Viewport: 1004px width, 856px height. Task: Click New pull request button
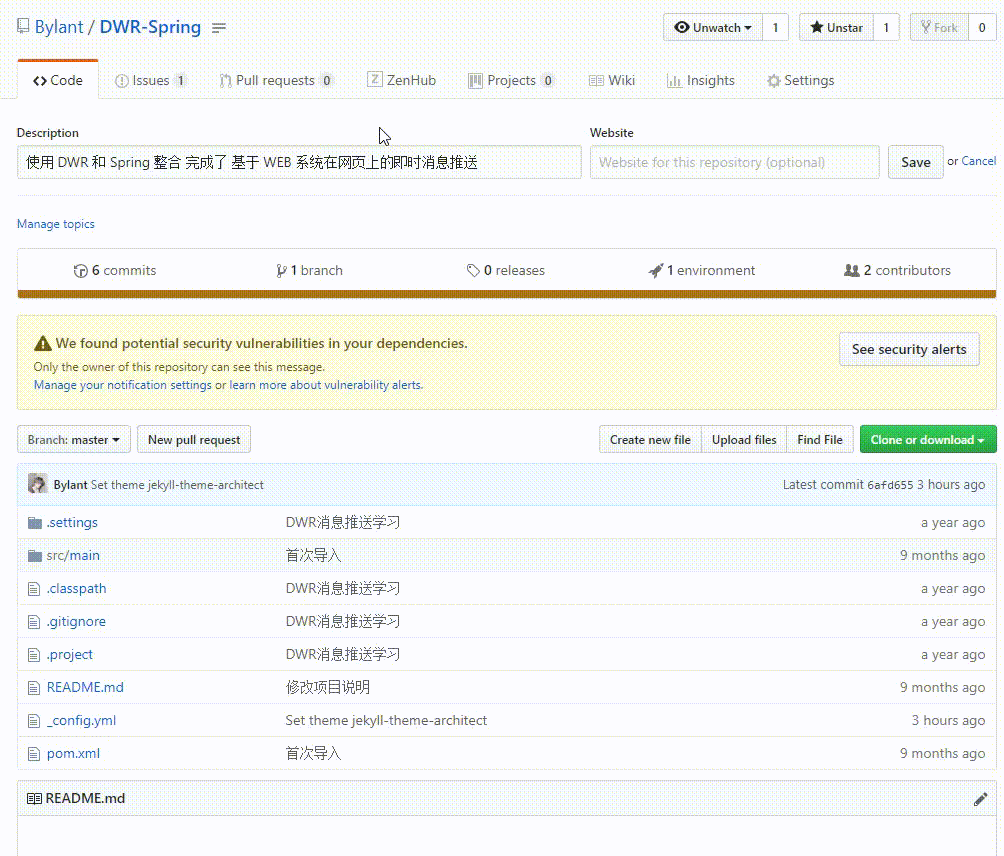(194, 439)
